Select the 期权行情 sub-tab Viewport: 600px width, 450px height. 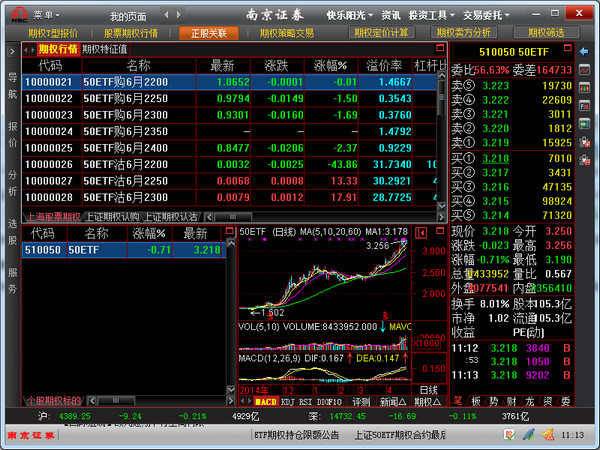coord(58,49)
